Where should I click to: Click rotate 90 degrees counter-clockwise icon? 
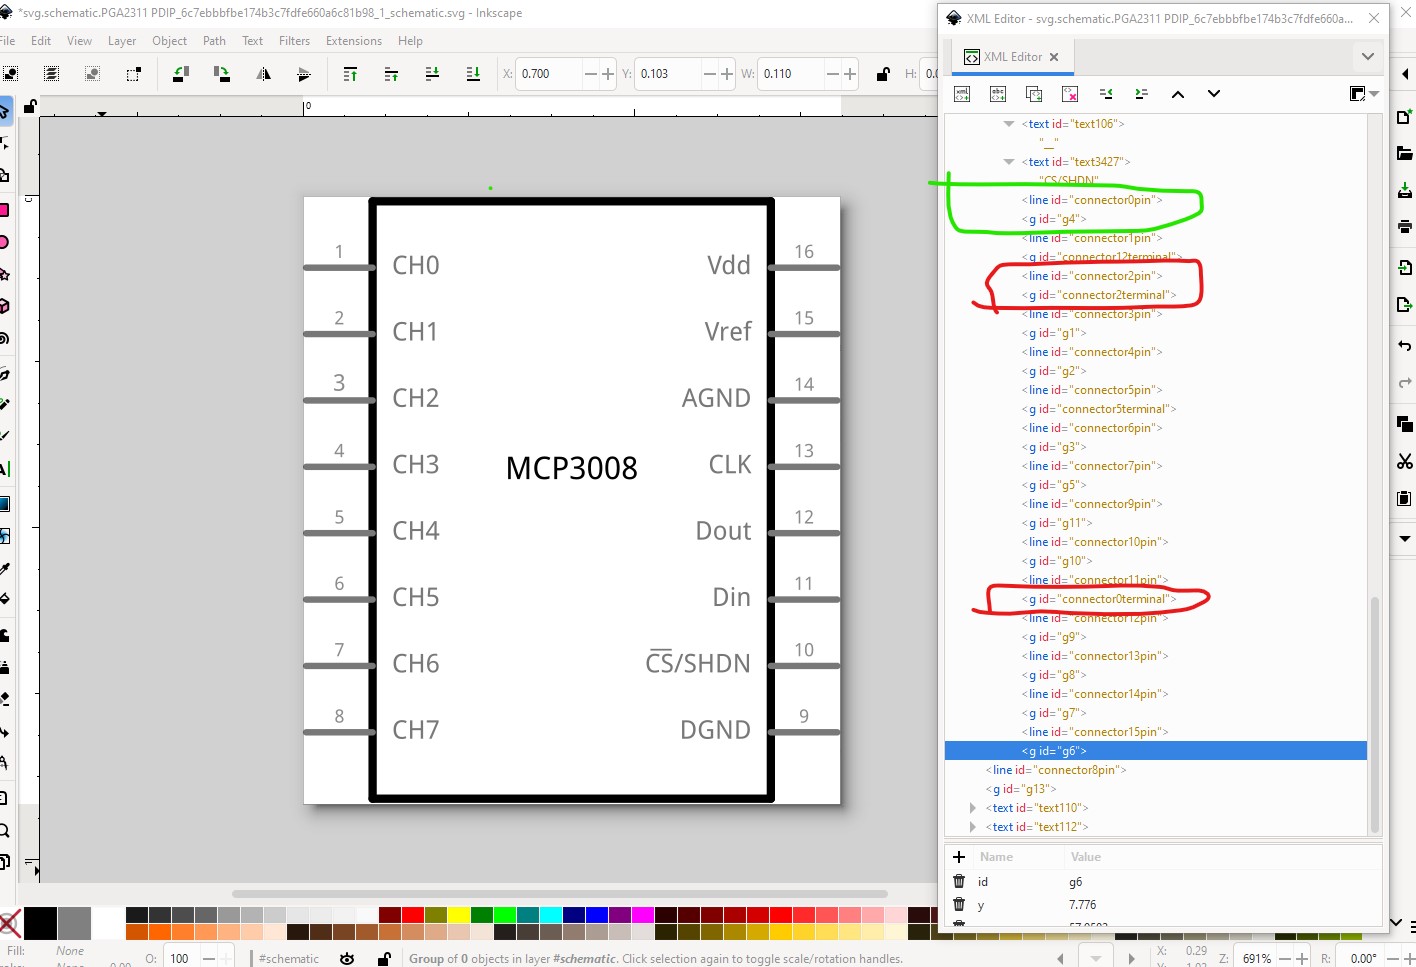point(181,74)
